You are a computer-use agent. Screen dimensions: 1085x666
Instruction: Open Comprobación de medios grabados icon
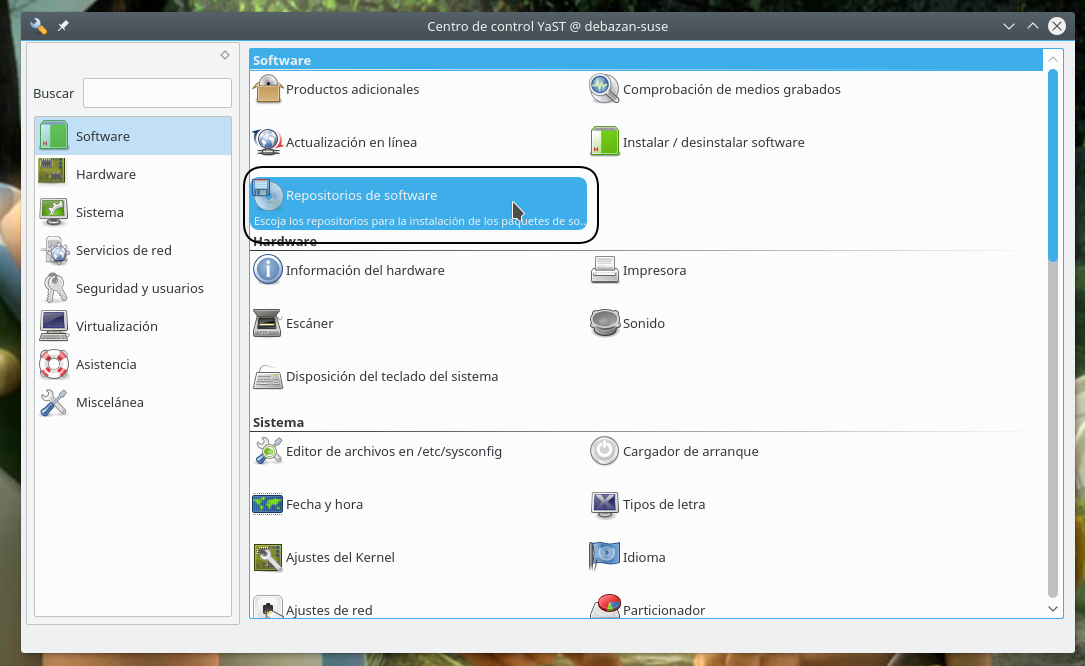point(604,89)
